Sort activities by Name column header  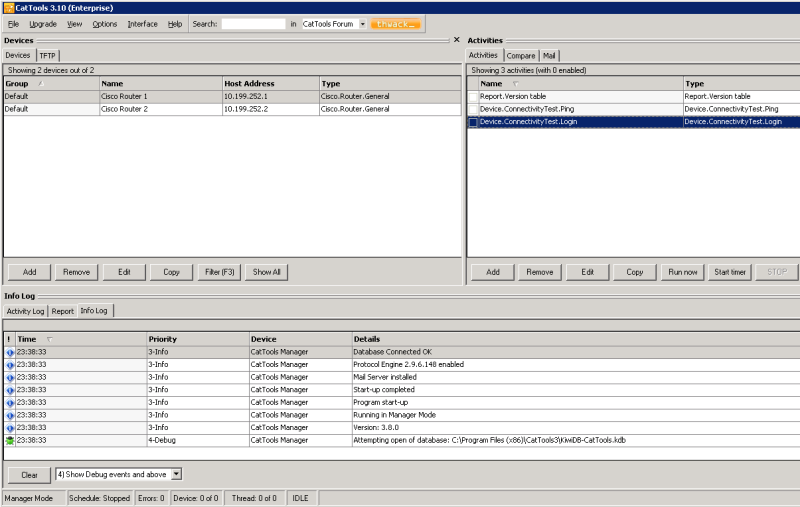(x=581, y=84)
